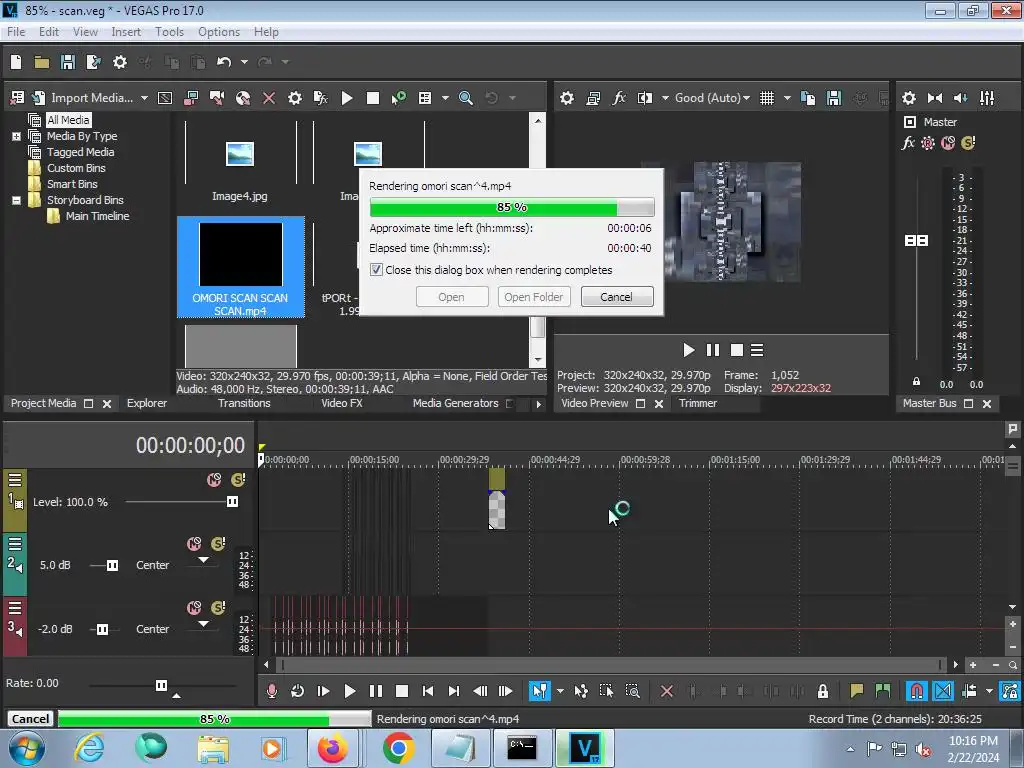Click the Video Output FX icon in preview
The width and height of the screenshot is (1024, 768).
pos(618,98)
